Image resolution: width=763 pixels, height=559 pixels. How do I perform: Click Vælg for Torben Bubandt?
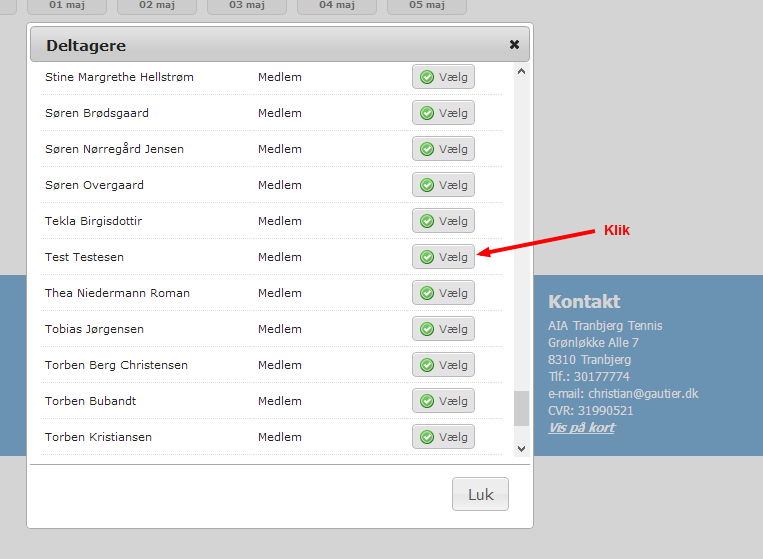pyautogui.click(x=443, y=401)
